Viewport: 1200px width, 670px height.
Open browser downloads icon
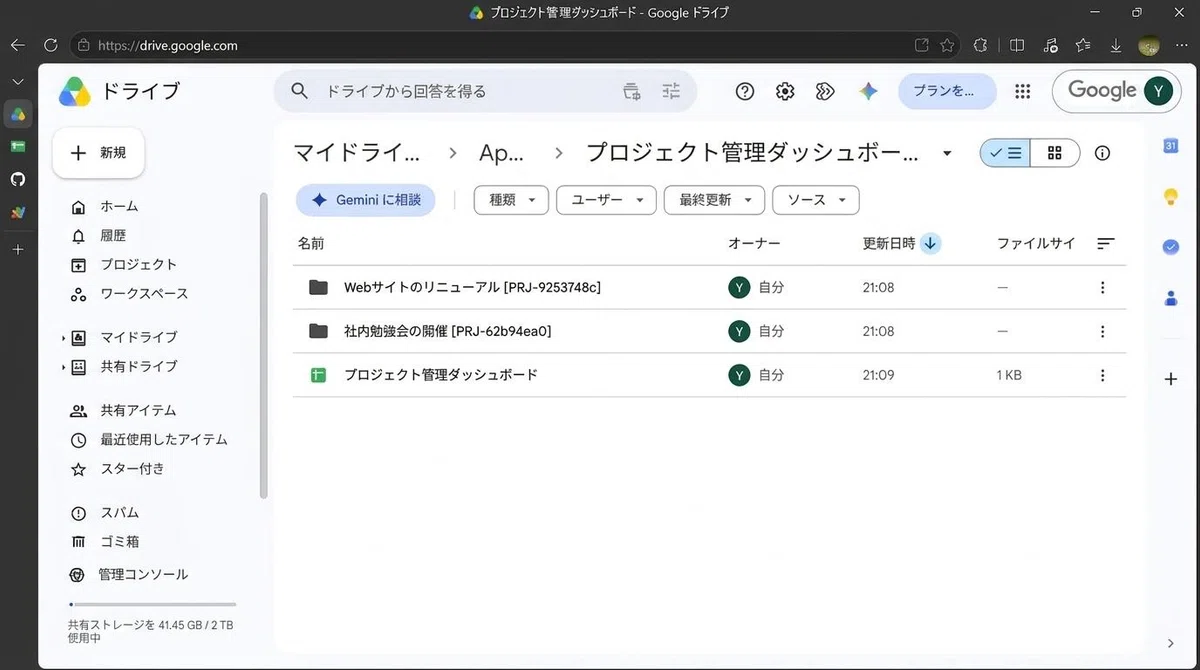(x=1115, y=45)
